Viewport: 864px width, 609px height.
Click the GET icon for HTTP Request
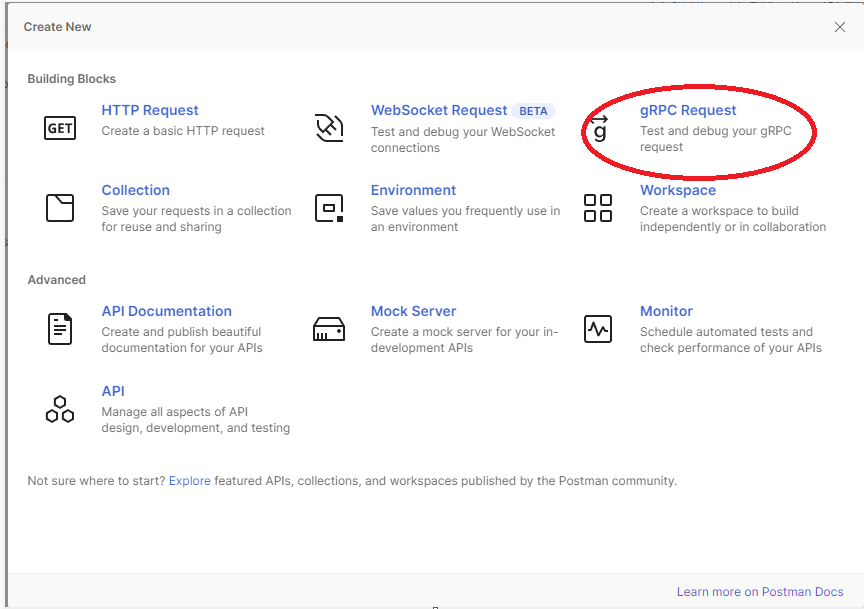point(60,128)
